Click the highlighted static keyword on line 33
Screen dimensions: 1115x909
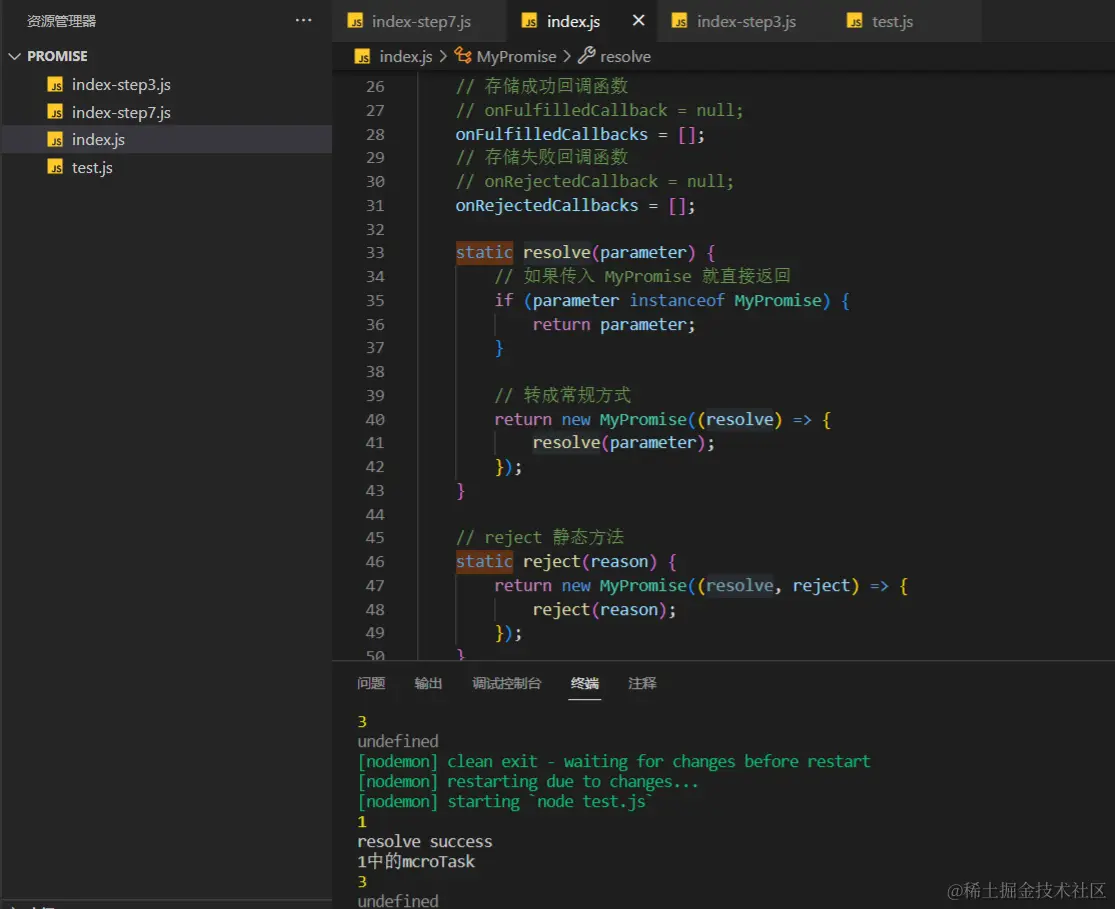(x=484, y=252)
